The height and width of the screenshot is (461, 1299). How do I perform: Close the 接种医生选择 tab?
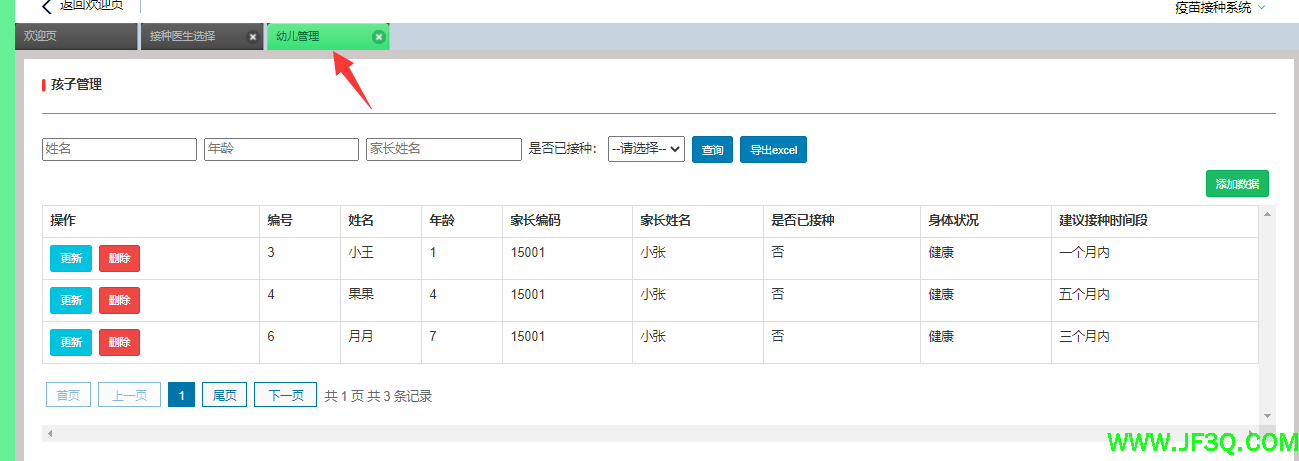253,37
